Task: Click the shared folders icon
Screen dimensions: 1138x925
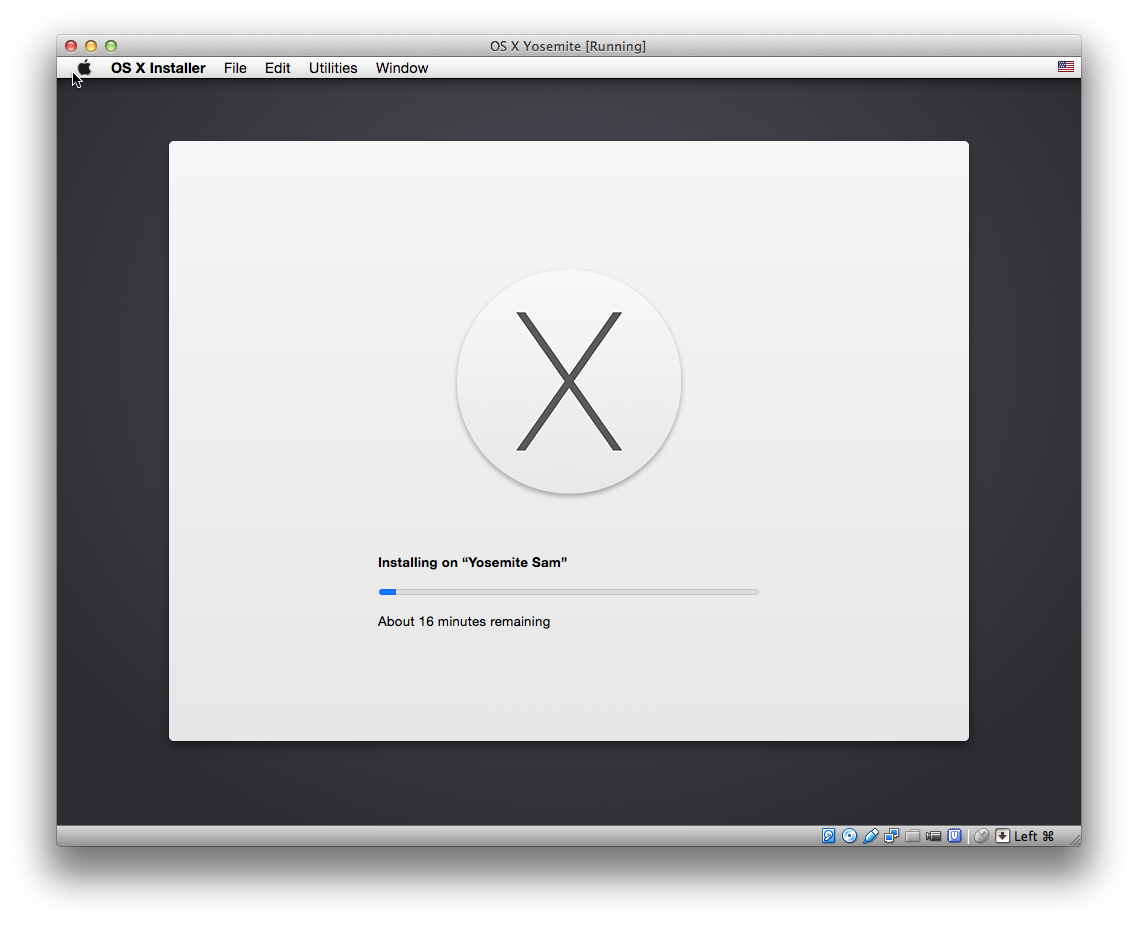Action: click(912, 836)
